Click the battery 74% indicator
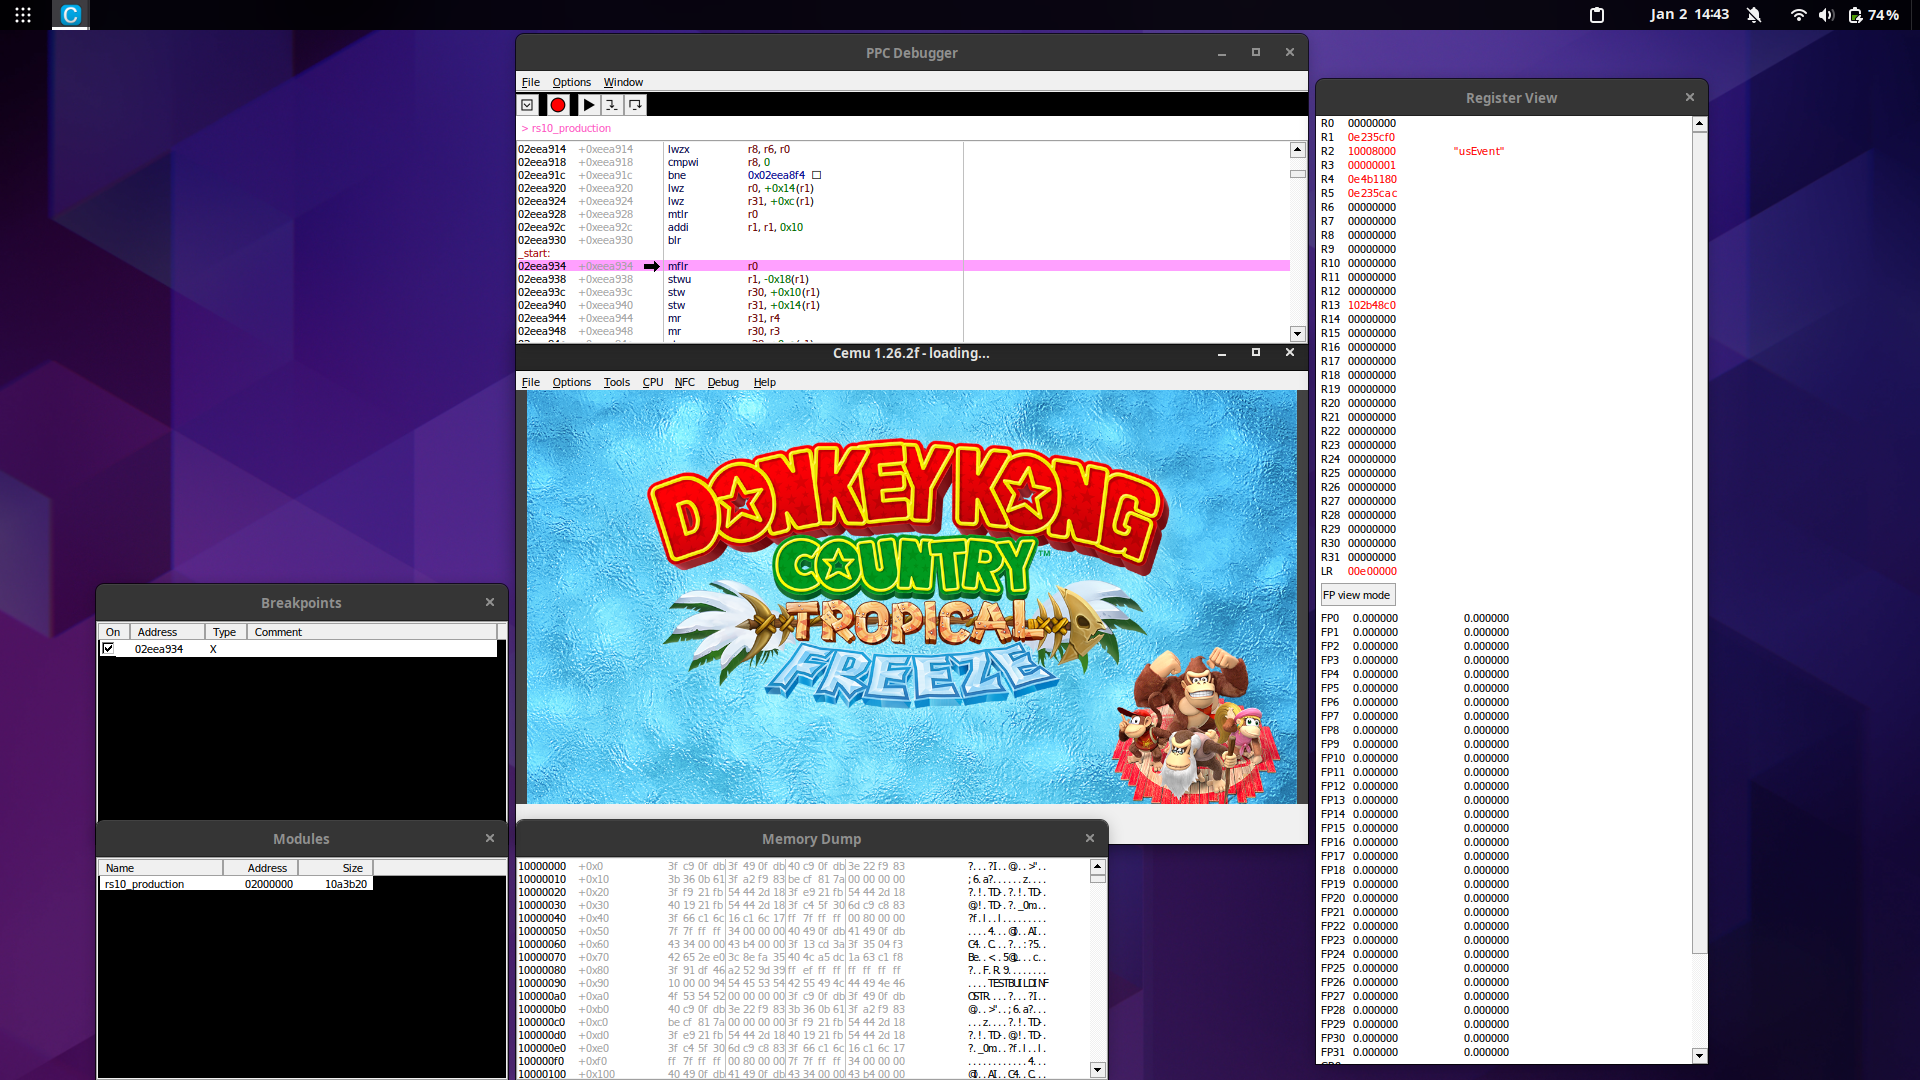 [1874, 15]
